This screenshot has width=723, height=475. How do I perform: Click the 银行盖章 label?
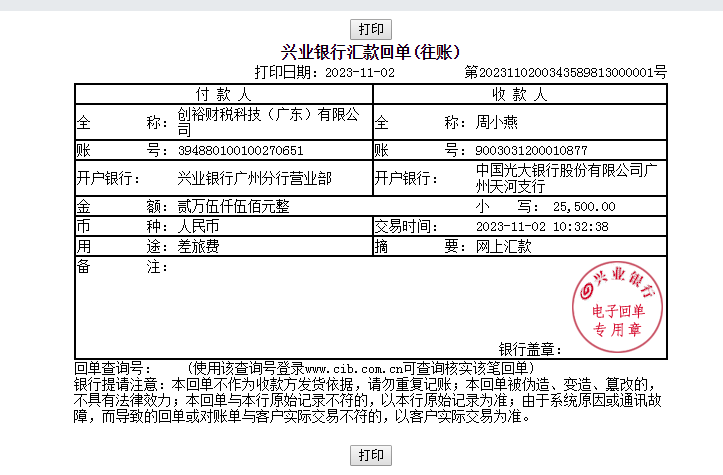(x=530, y=350)
